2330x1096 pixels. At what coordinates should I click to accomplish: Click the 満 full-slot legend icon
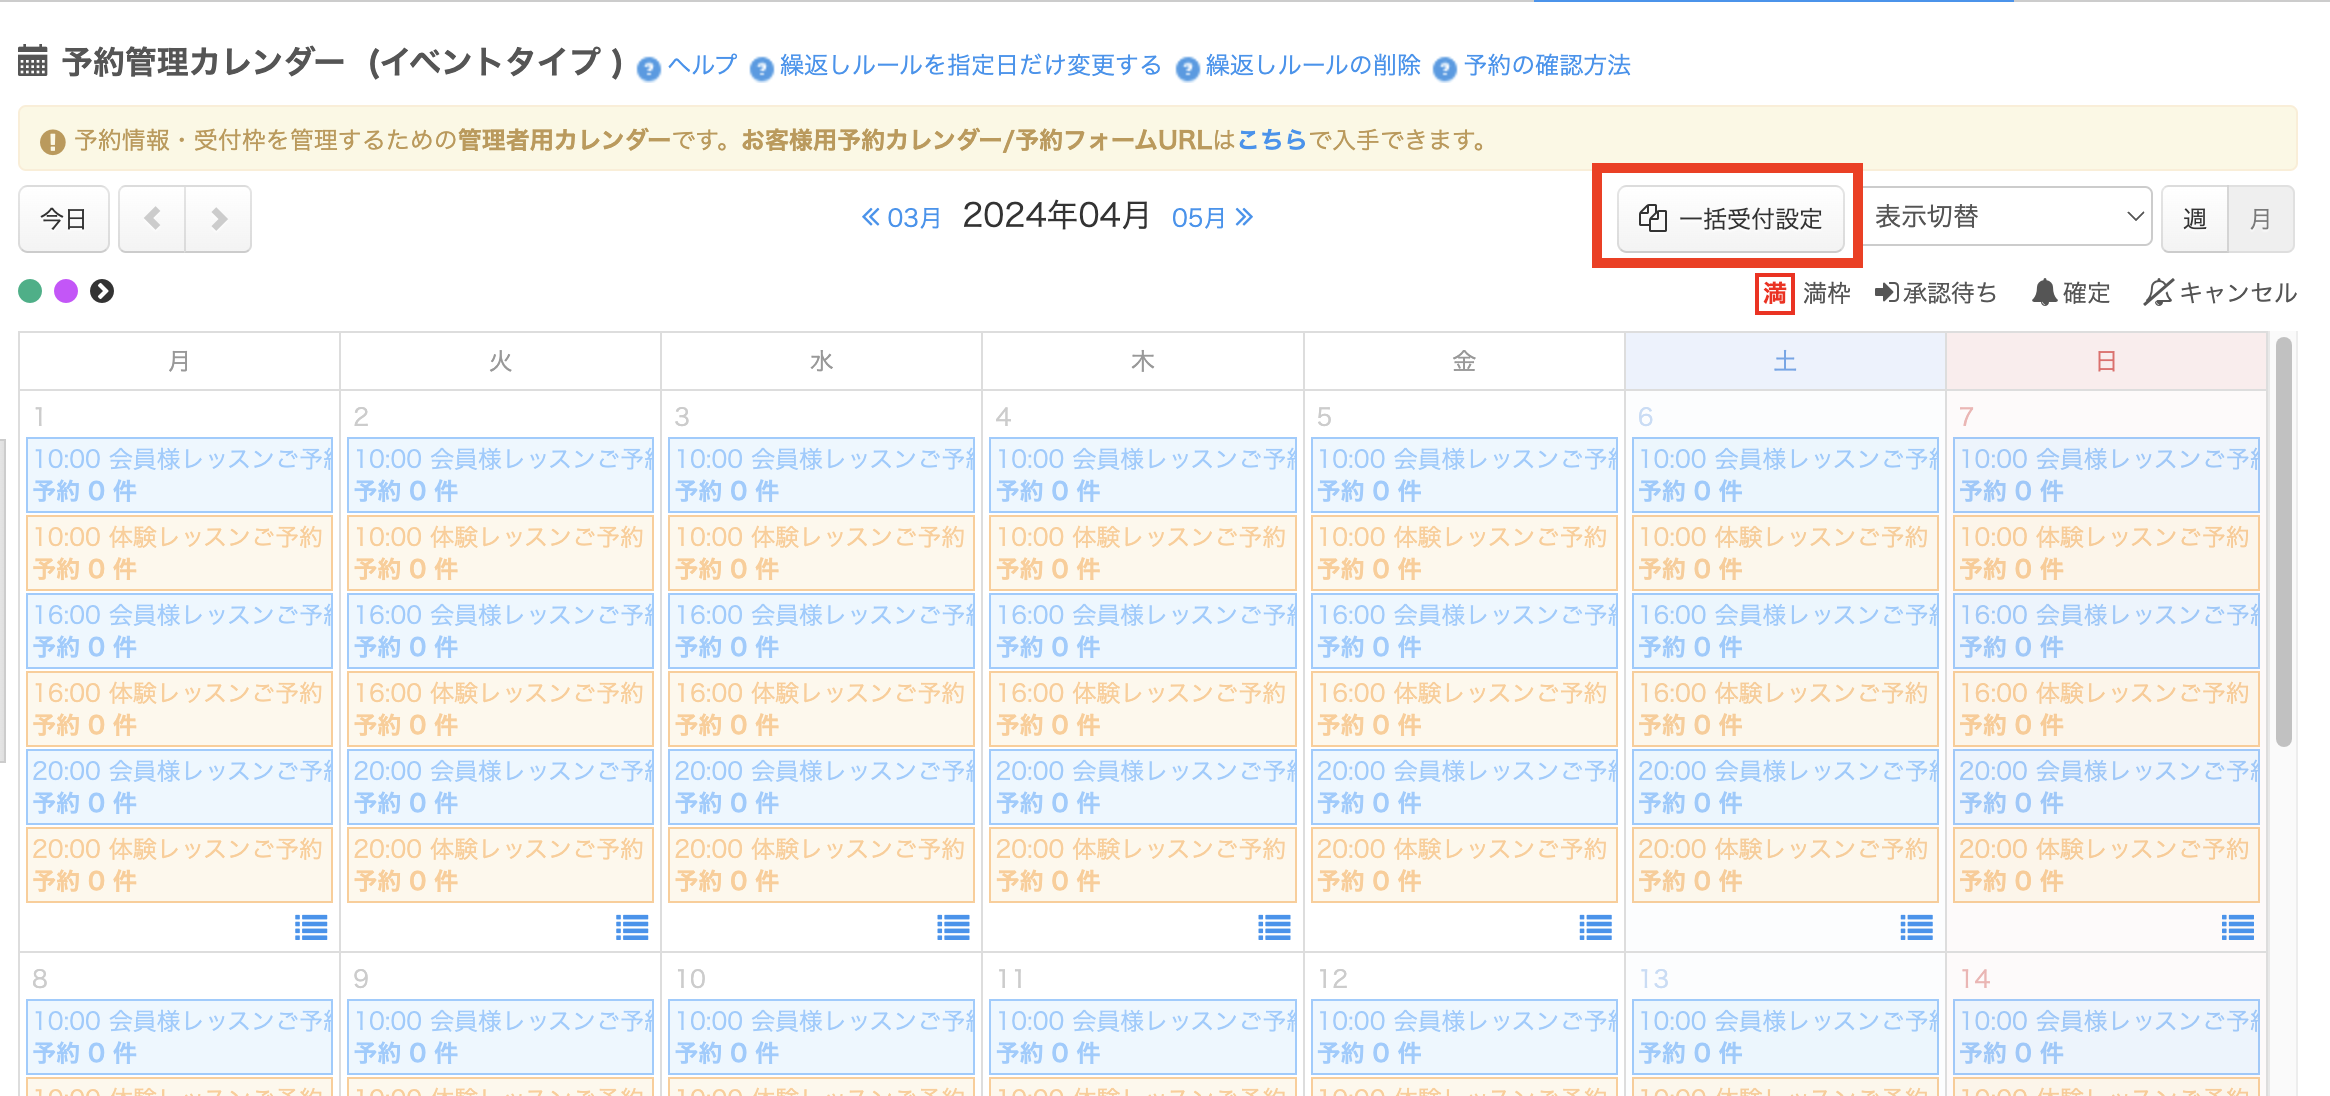pyautogui.click(x=1774, y=293)
